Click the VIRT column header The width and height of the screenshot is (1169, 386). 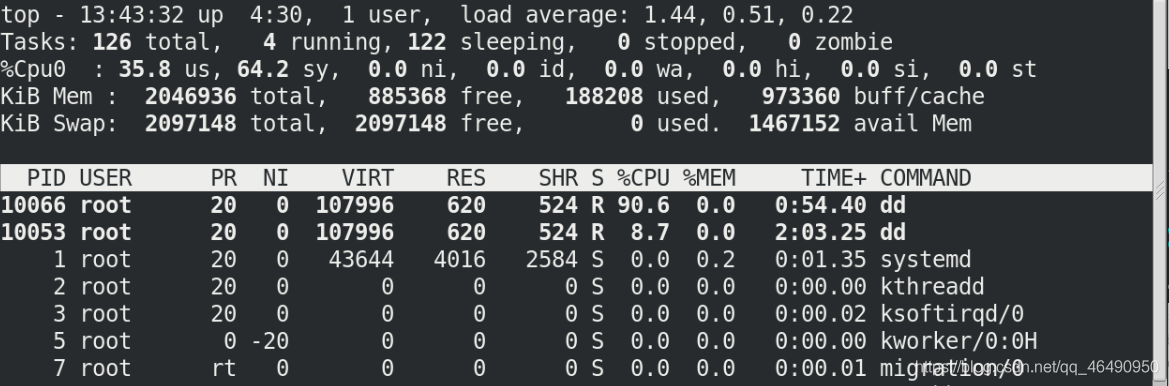click(x=368, y=178)
